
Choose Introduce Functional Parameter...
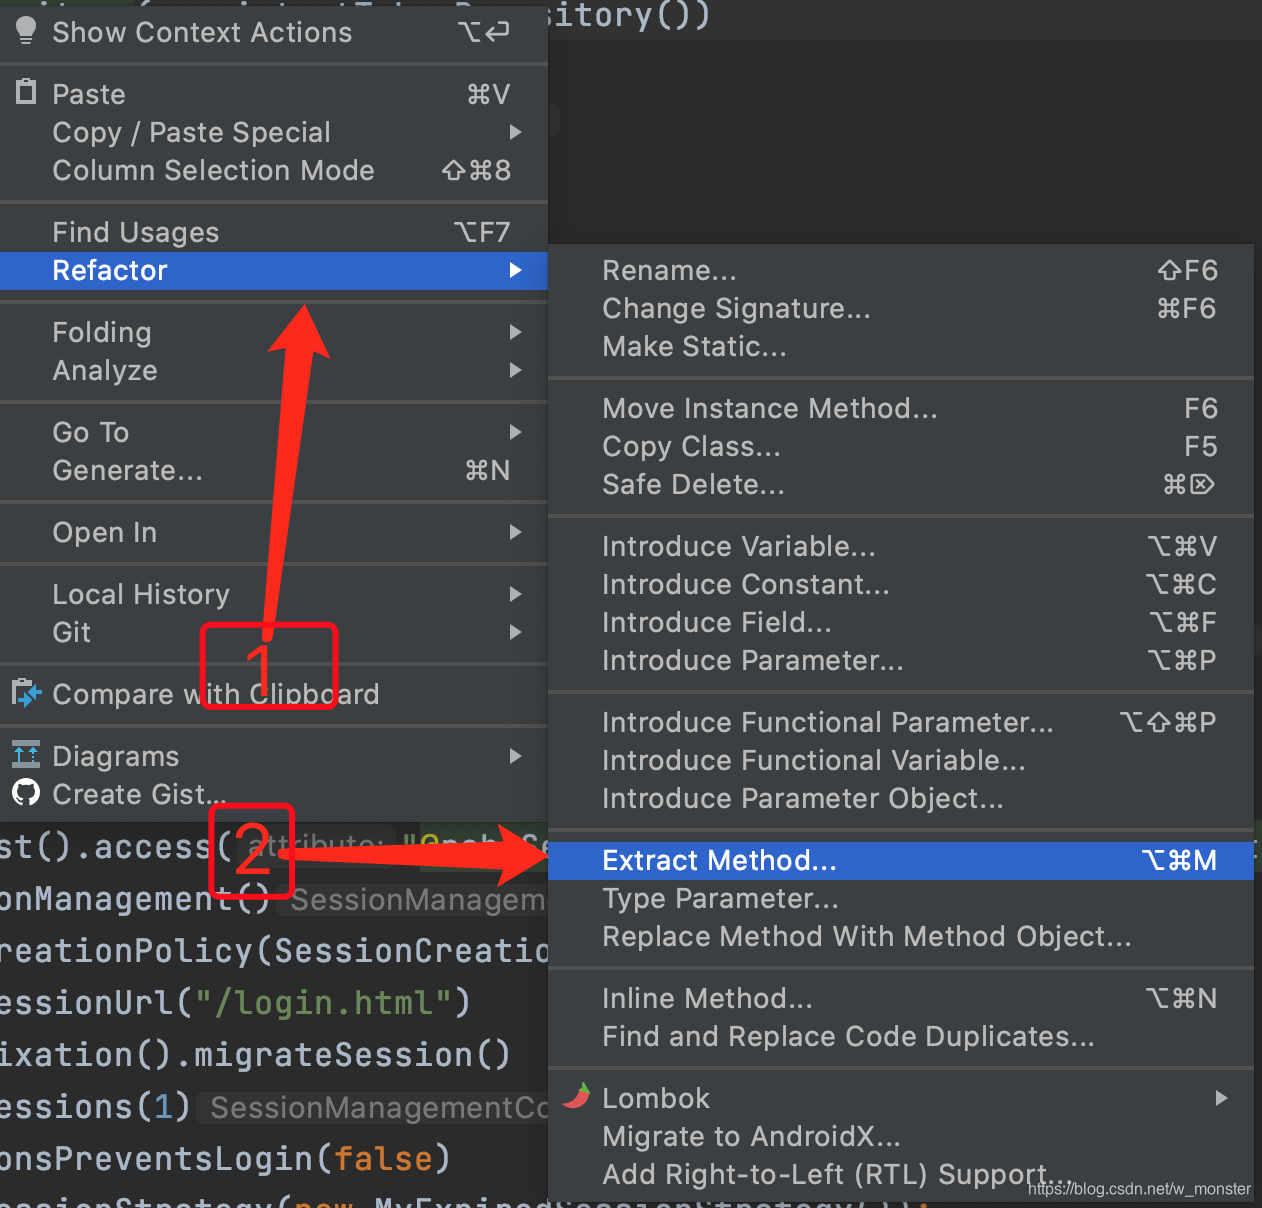tap(901, 722)
